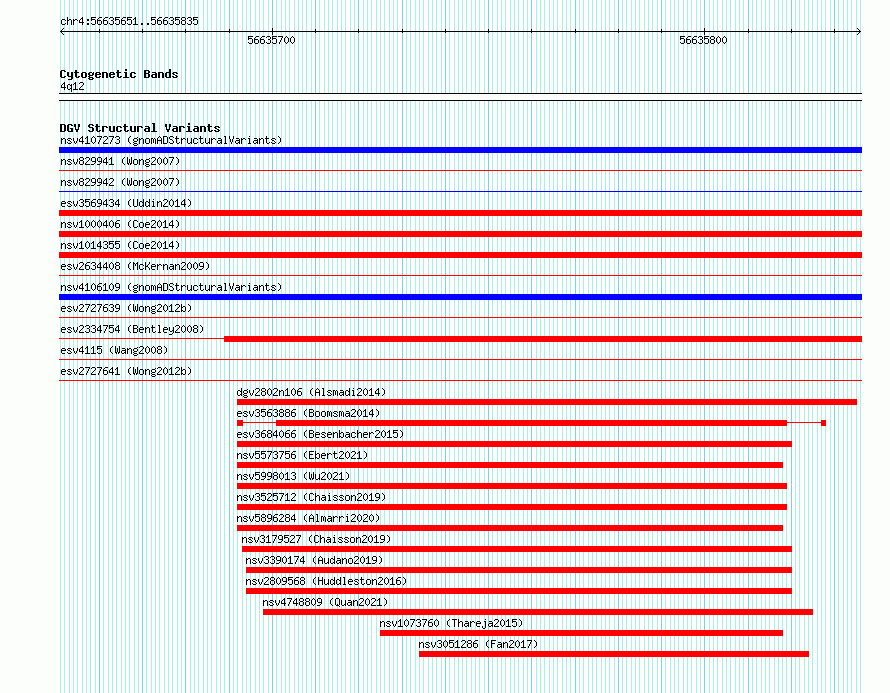Select the 4q12 band label

coord(72,86)
